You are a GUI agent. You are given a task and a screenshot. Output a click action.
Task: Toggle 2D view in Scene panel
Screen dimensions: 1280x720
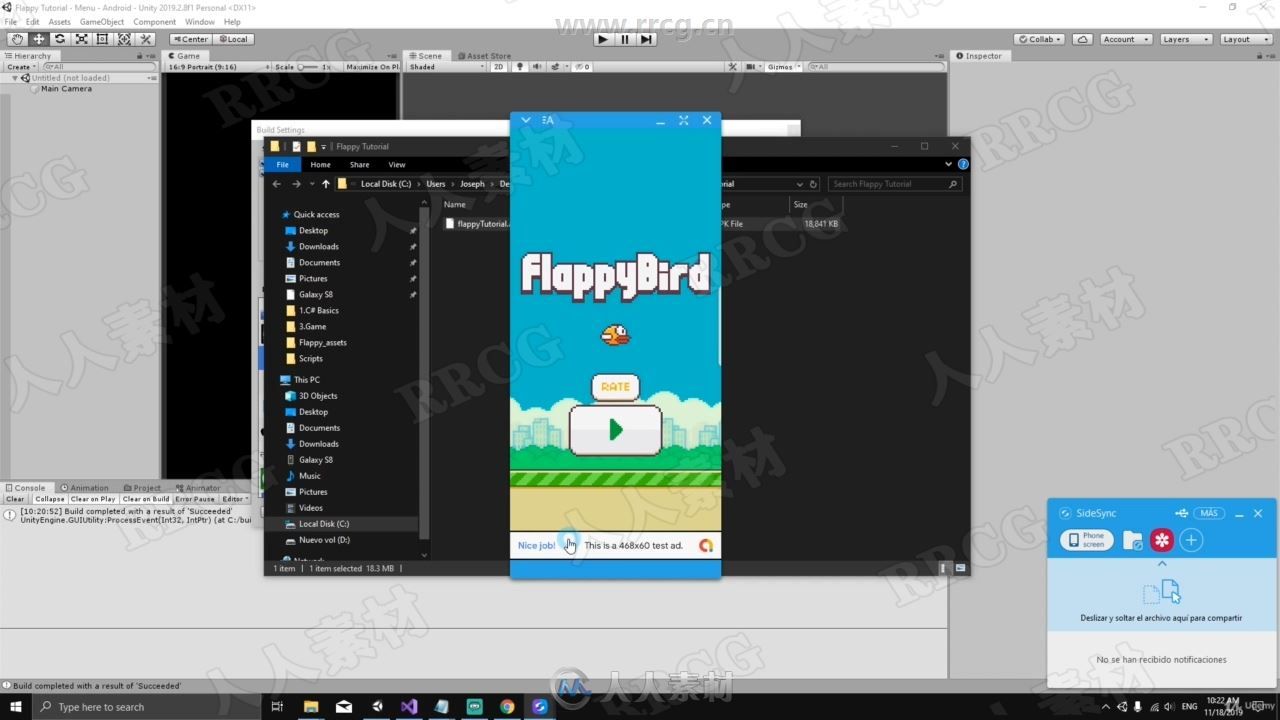[x=498, y=67]
